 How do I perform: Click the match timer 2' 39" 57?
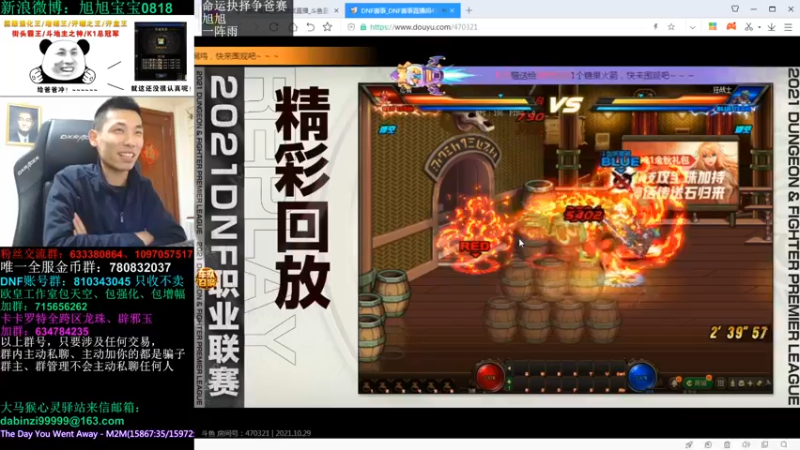pyautogui.click(x=738, y=333)
